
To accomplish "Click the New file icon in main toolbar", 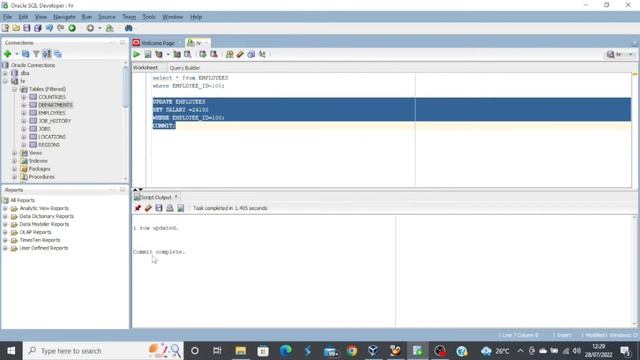I will (5, 28).
